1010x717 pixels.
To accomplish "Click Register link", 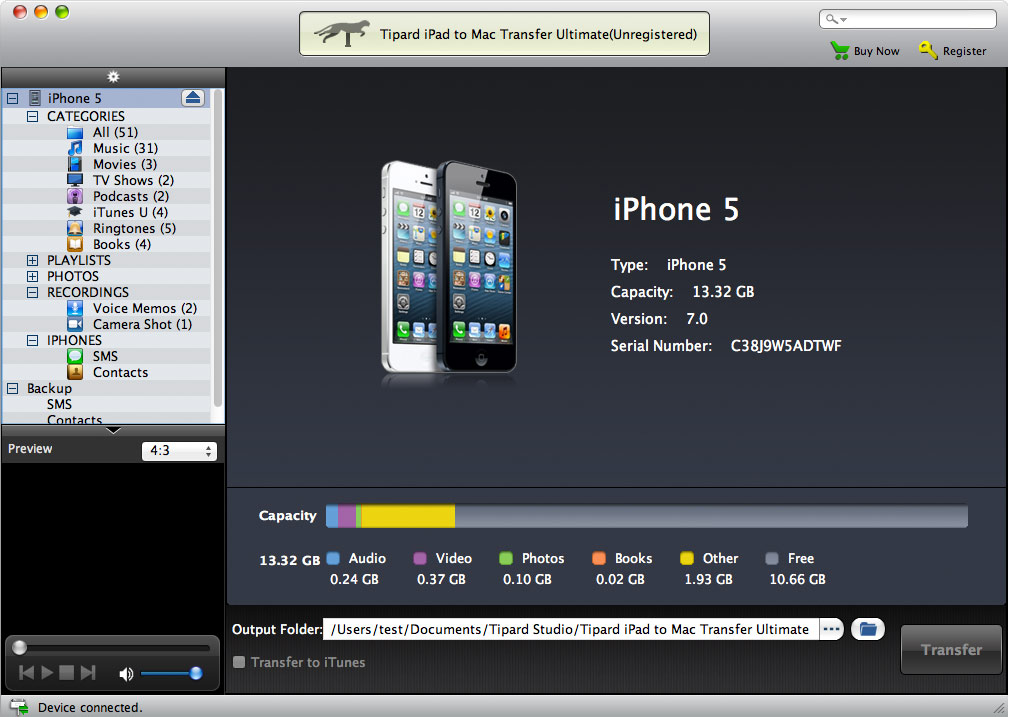I will [x=964, y=51].
